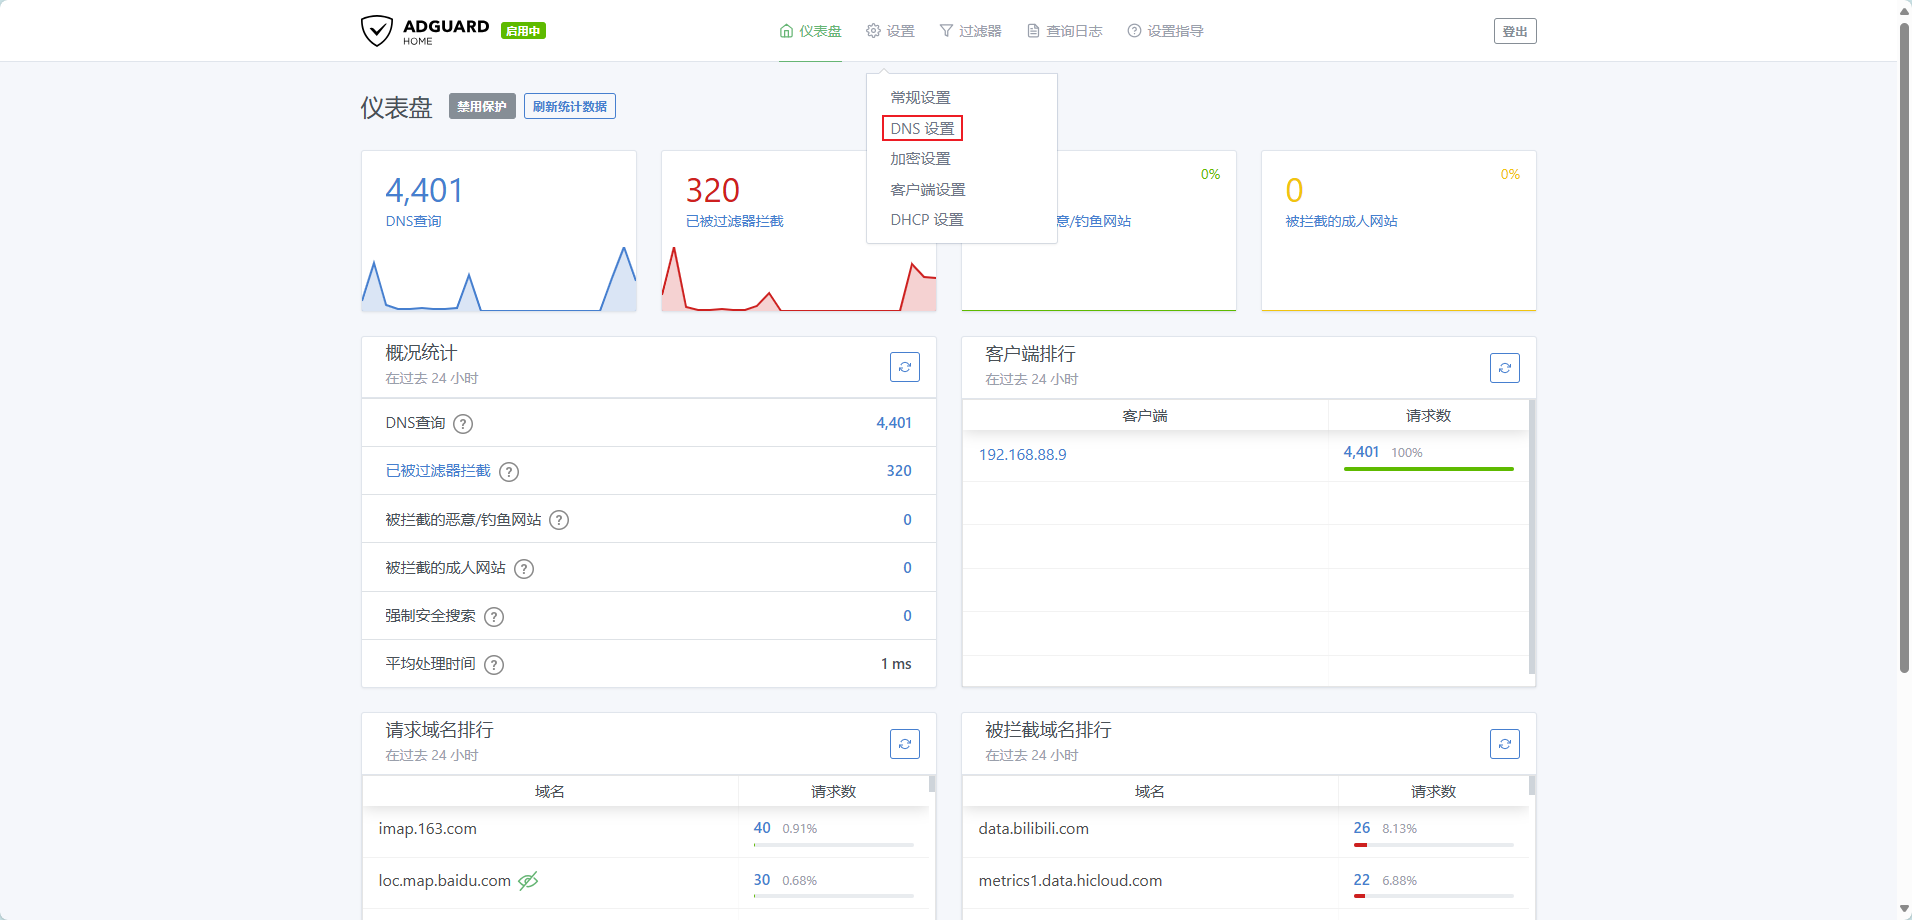Click the green 100% usage bar for 192.168.88.9

click(x=1428, y=468)
